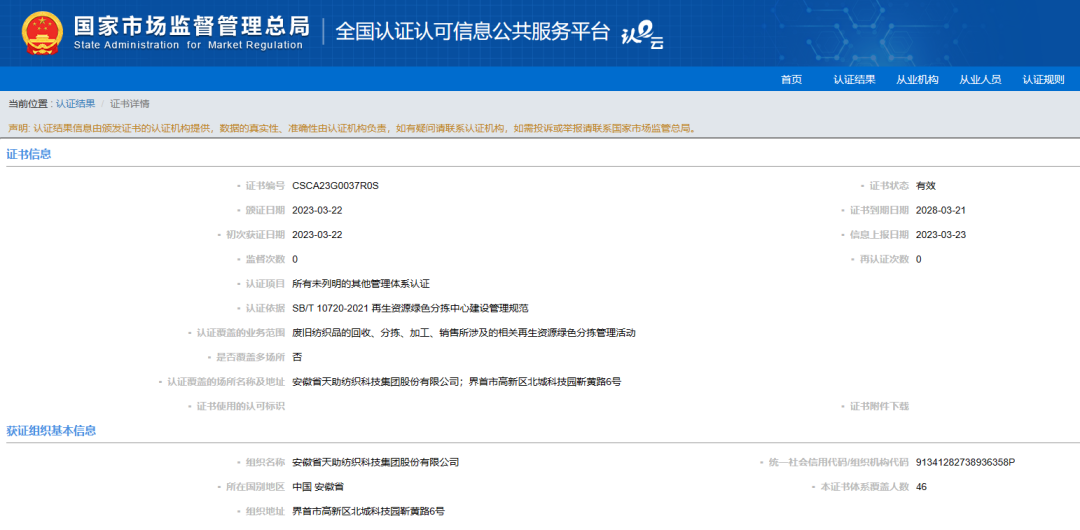Click the 是否覆盖多场所 value 否

click(297, 357)
